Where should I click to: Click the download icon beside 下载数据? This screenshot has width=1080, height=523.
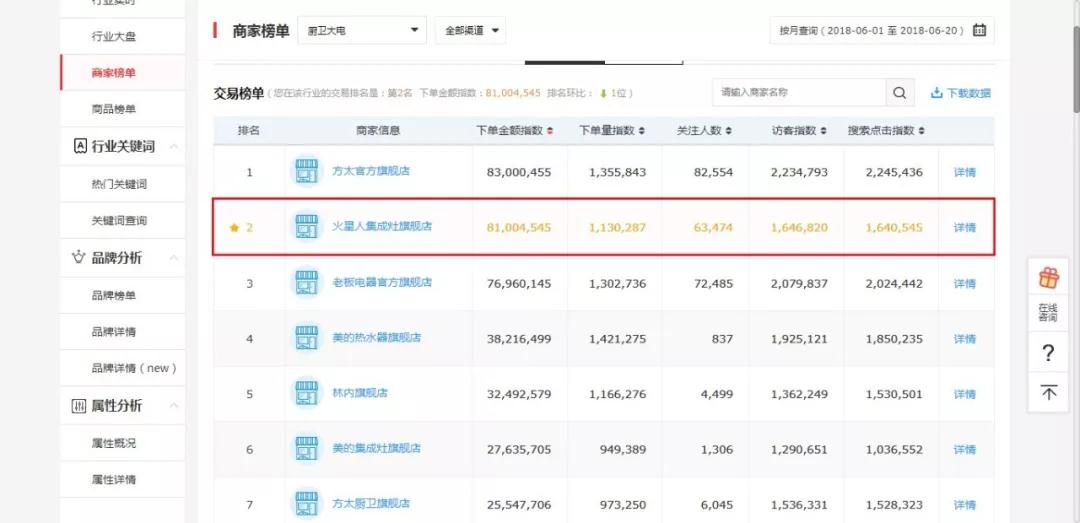[936, 93]
